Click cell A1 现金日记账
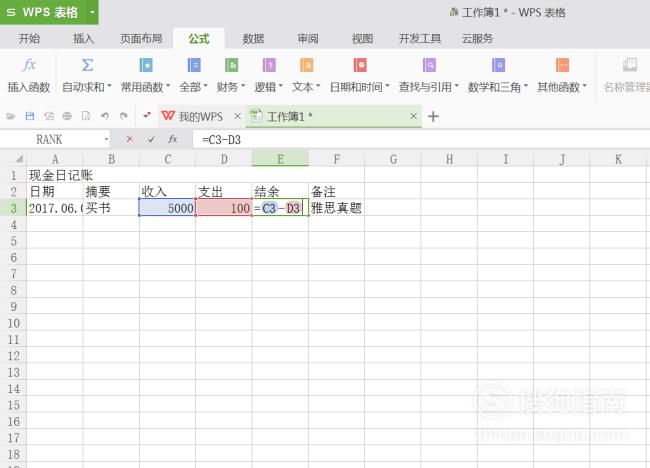The width and height of the screenshot is (650, 468). (55, 175)
